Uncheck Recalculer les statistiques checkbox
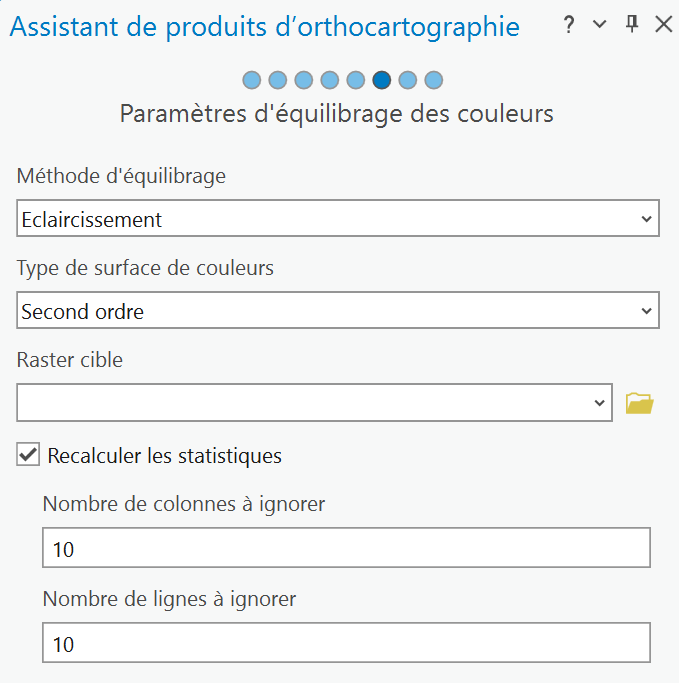The image size is (679, 683). [x=28, y=455]
